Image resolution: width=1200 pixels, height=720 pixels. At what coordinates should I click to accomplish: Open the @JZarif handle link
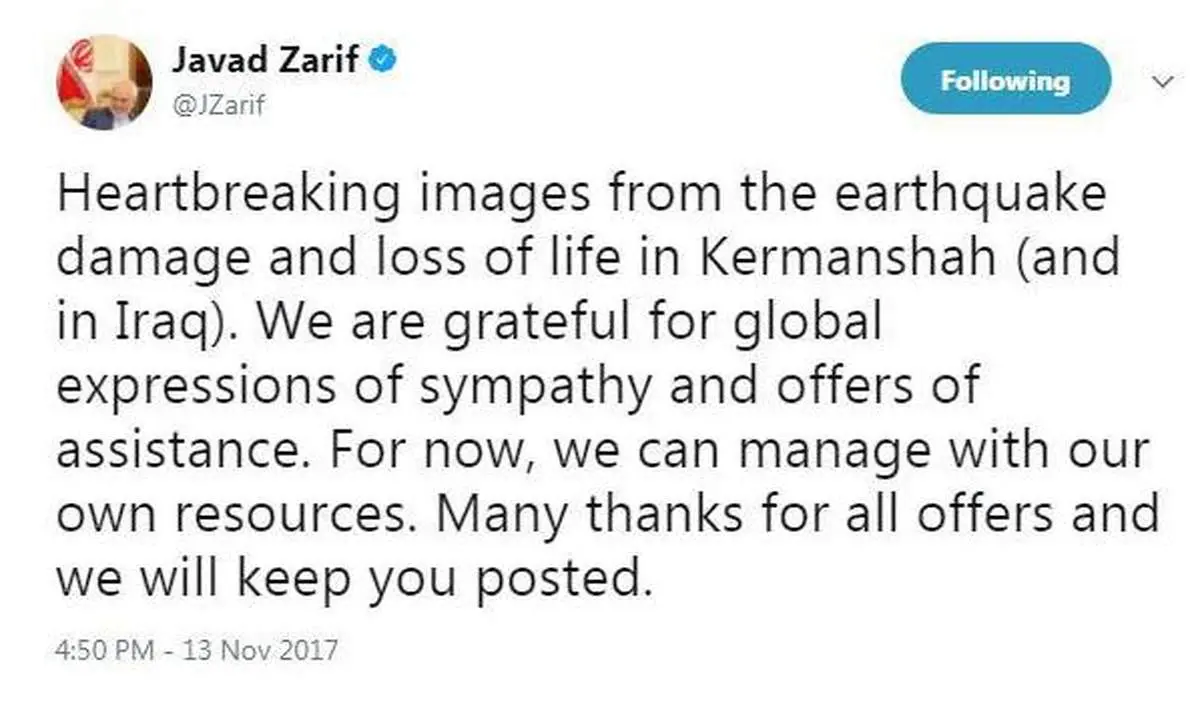pos(218,104)
